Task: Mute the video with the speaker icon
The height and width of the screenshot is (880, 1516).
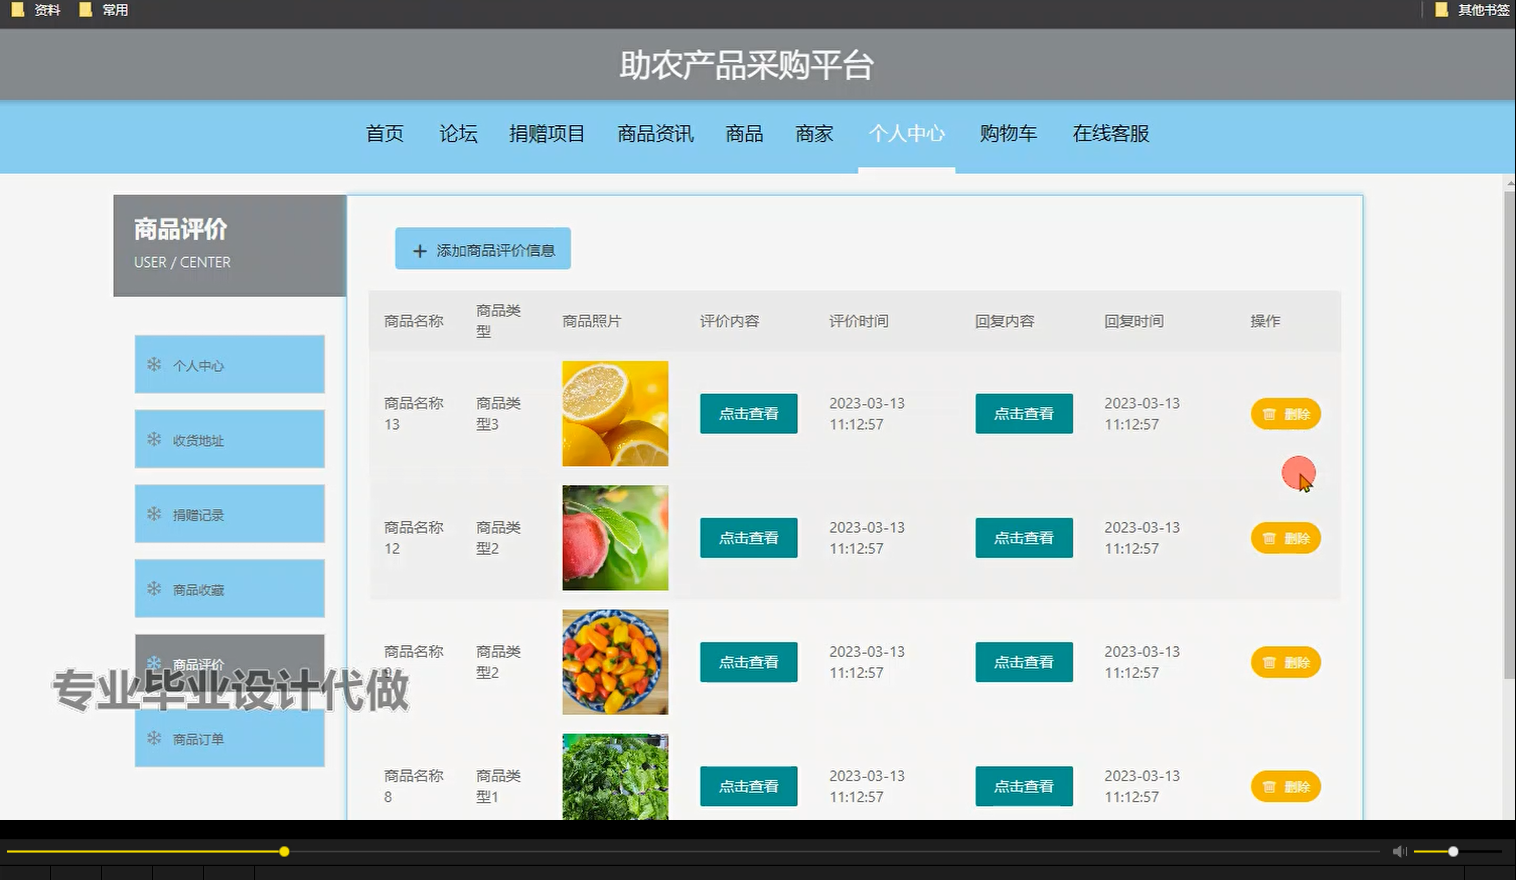Action: pos(1398,851)
